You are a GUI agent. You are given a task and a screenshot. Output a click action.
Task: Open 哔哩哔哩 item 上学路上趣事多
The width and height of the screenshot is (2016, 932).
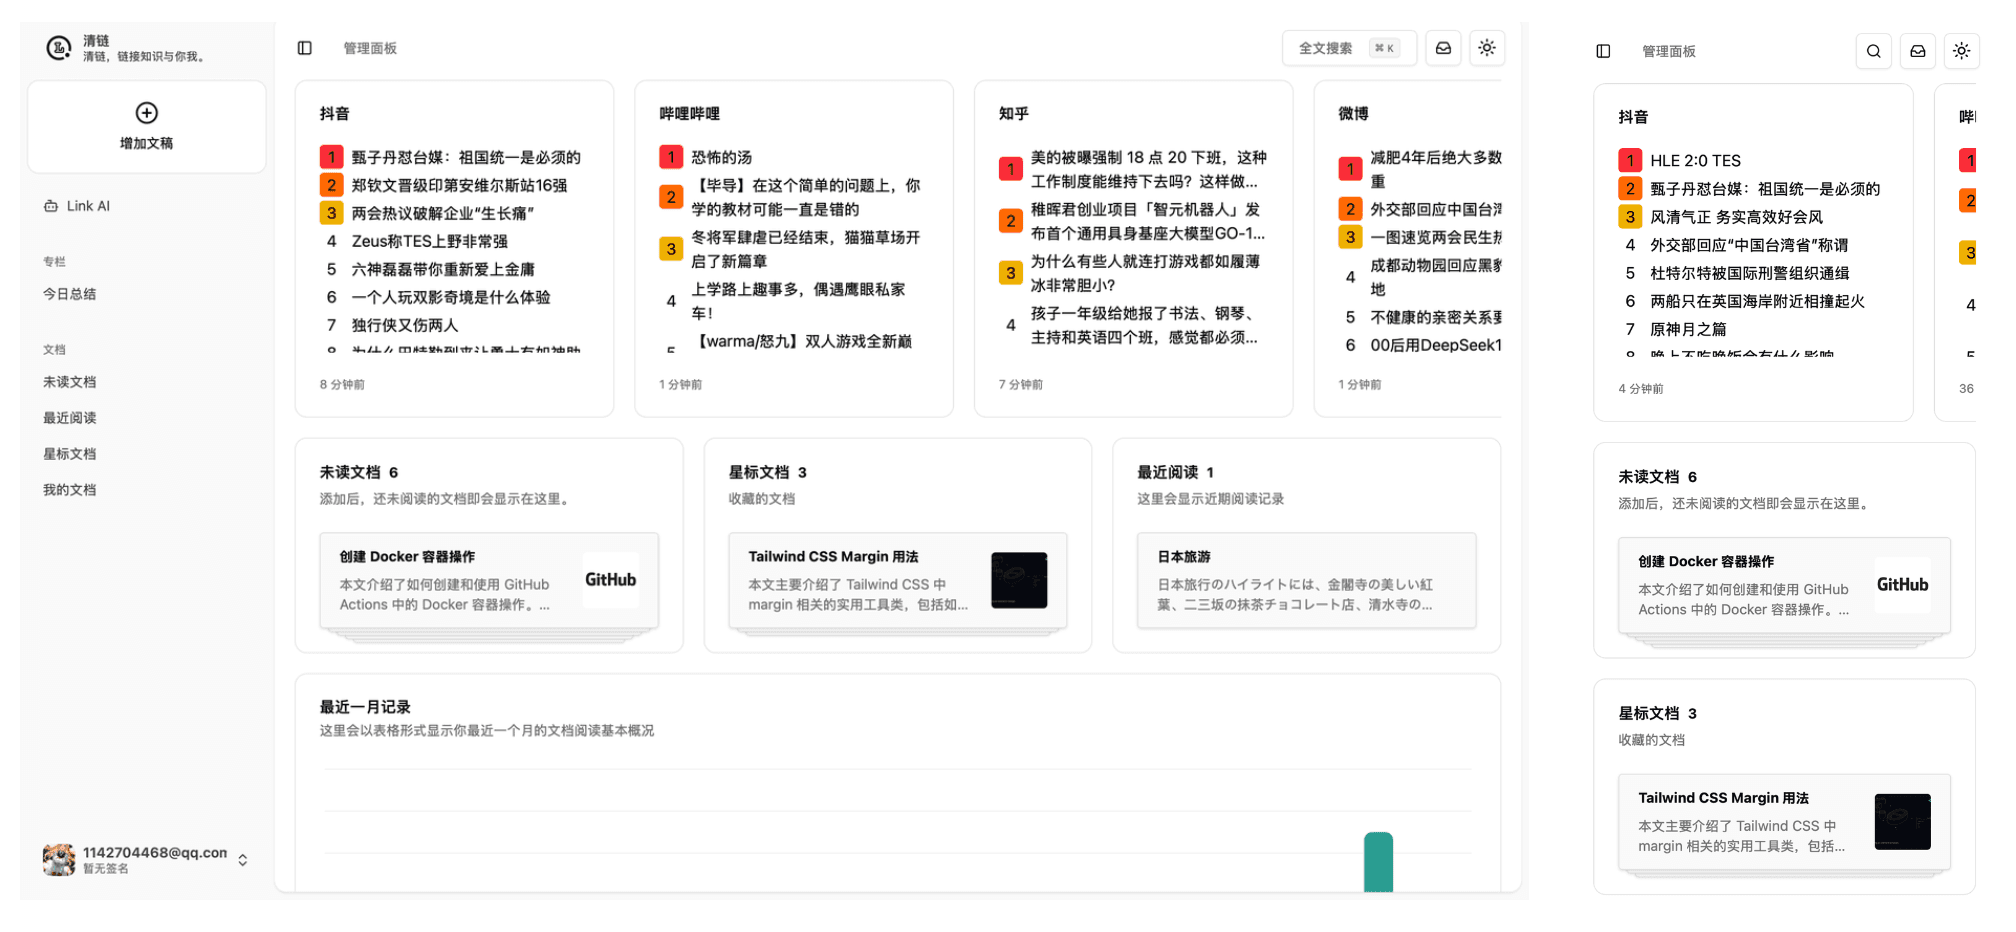click(798, 301)
